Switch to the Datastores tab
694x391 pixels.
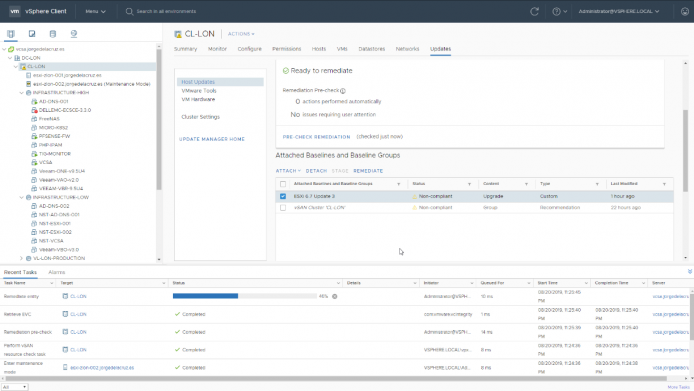tap(372, 49)
